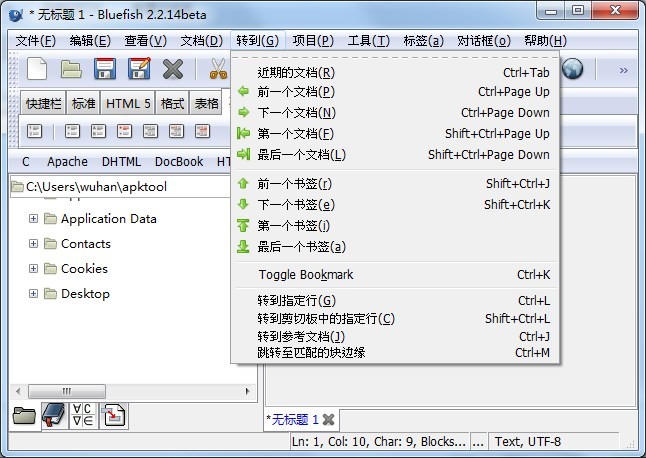Select 第一个文档(F) menu entry
Viewport: 646px width, 458px height.
[x=395, y=133]
